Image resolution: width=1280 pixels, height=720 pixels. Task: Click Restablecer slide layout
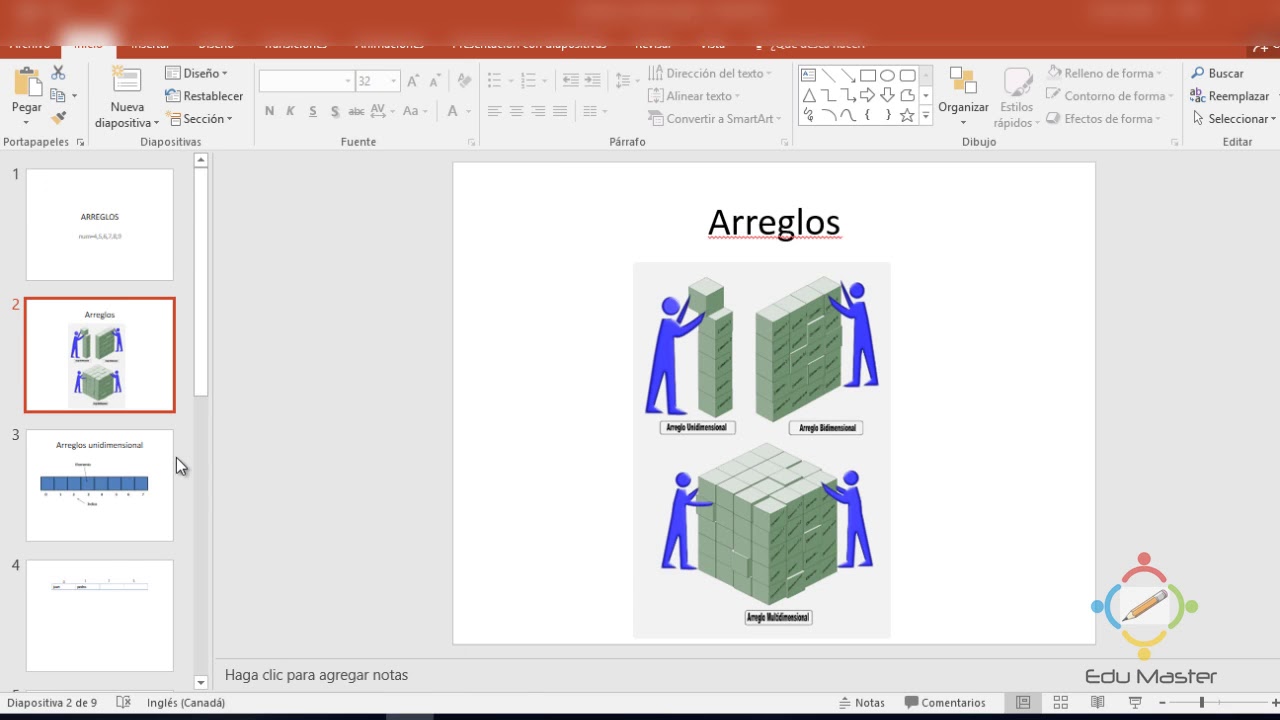204,96
